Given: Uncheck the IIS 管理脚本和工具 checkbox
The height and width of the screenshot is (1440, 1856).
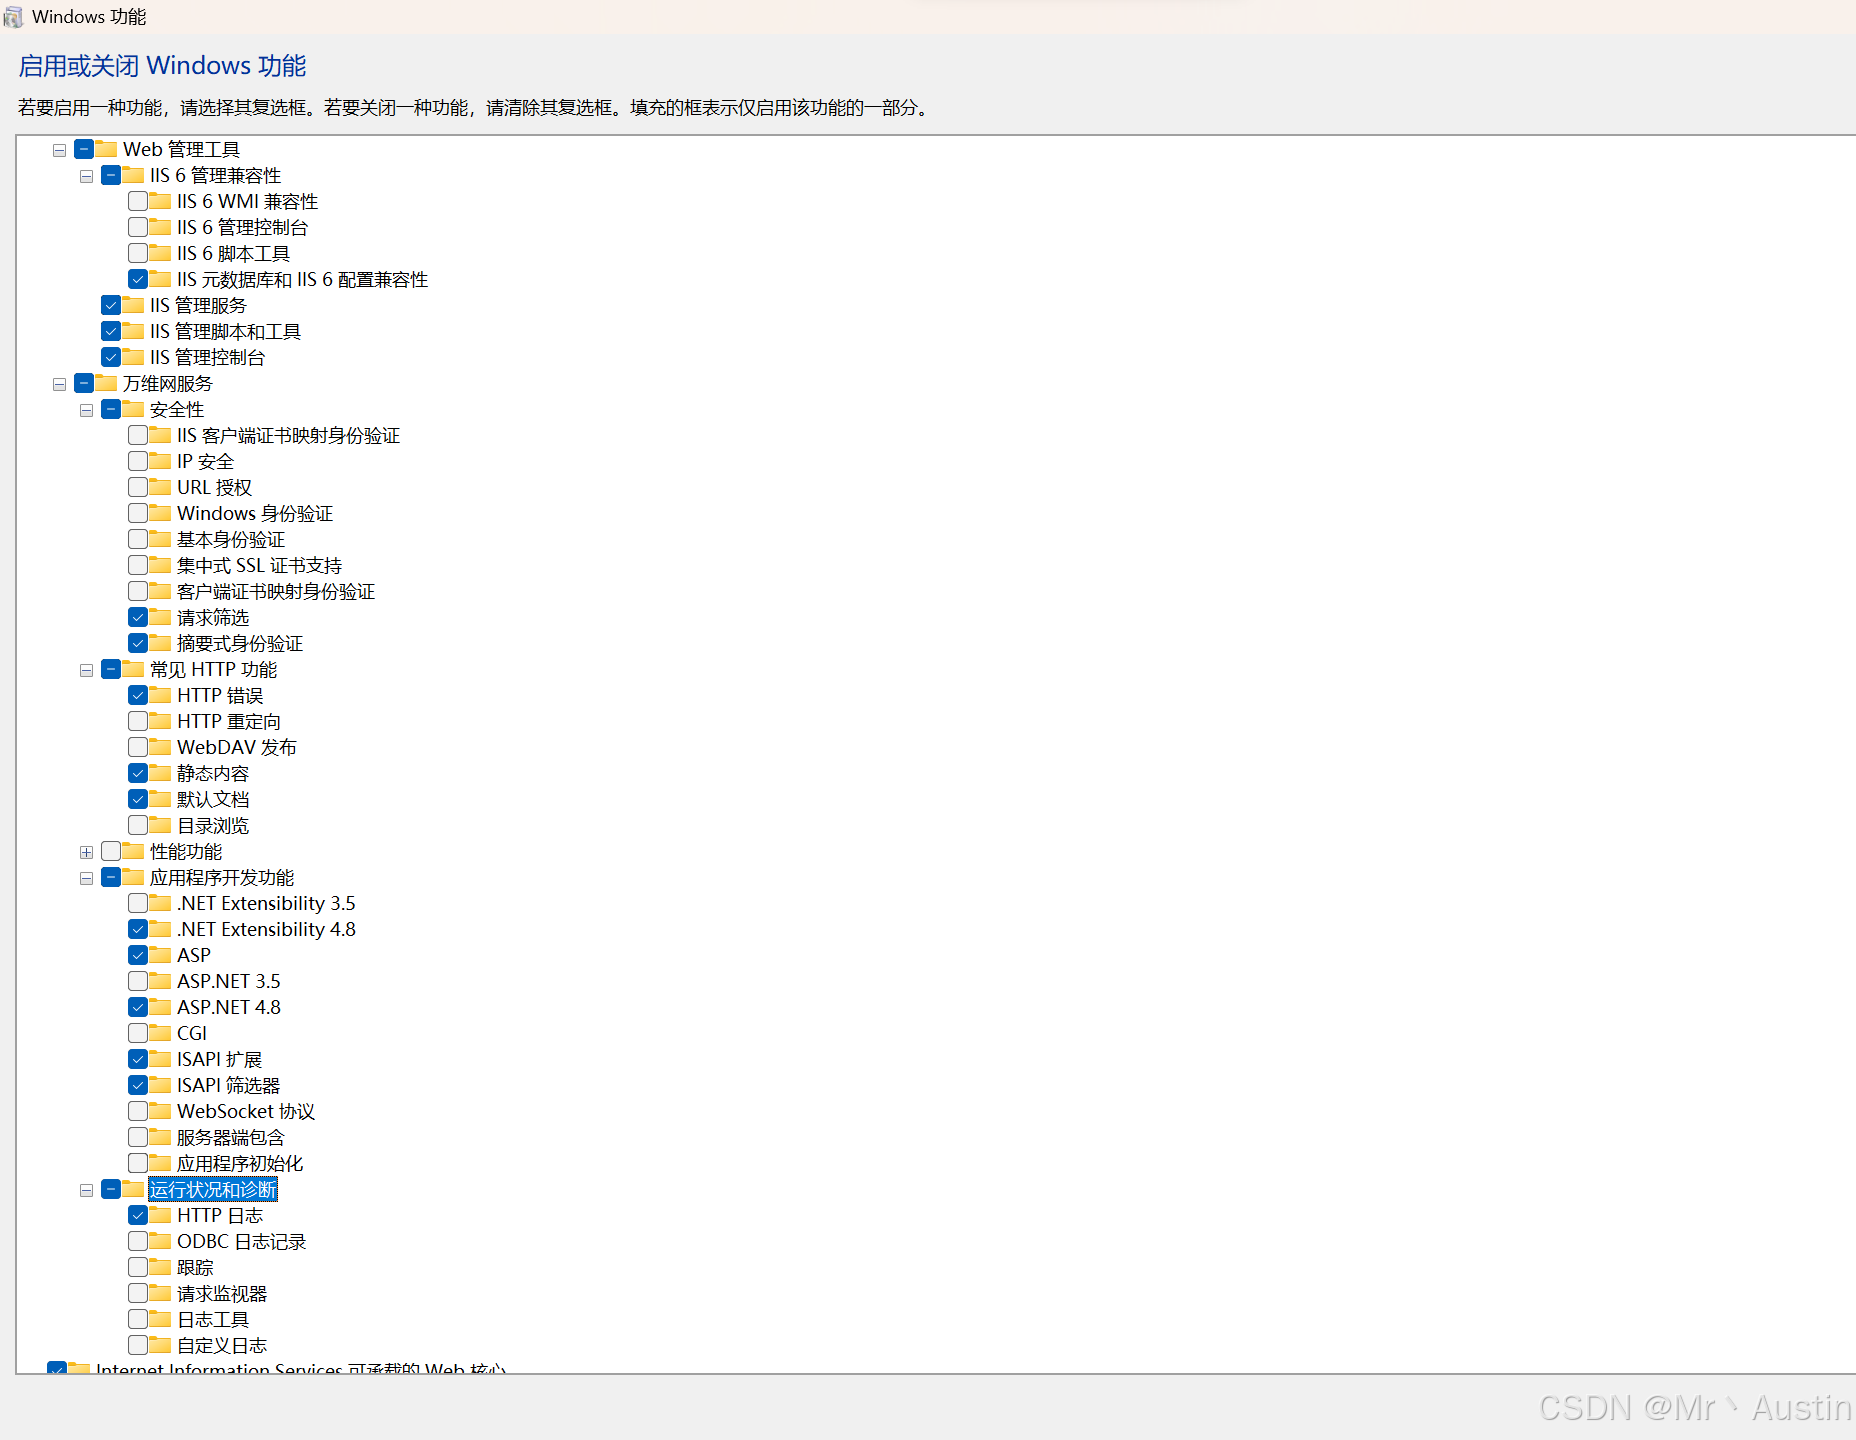Looking at the screenshot, I should (111, 331).
